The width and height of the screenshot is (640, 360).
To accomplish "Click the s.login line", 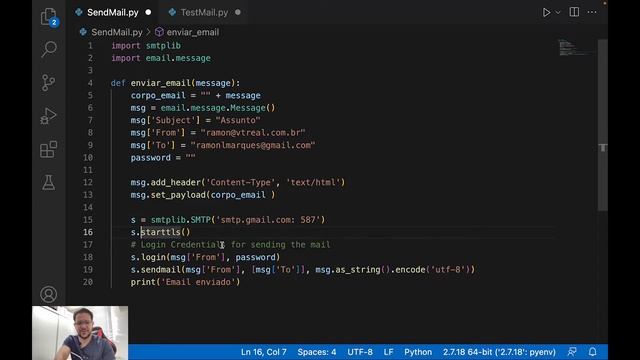I will pyautogui.click(x=205, y=257).
